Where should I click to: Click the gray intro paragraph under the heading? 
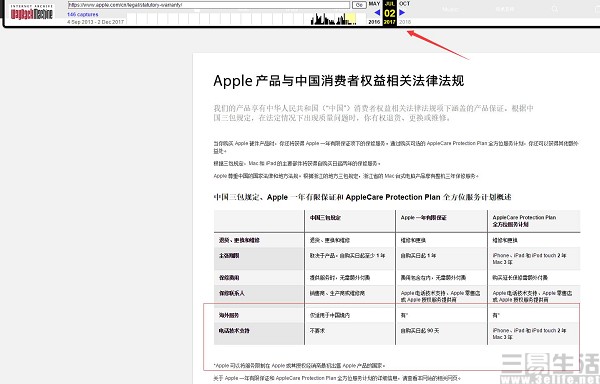pyautogui.click(x=373, y=113)
